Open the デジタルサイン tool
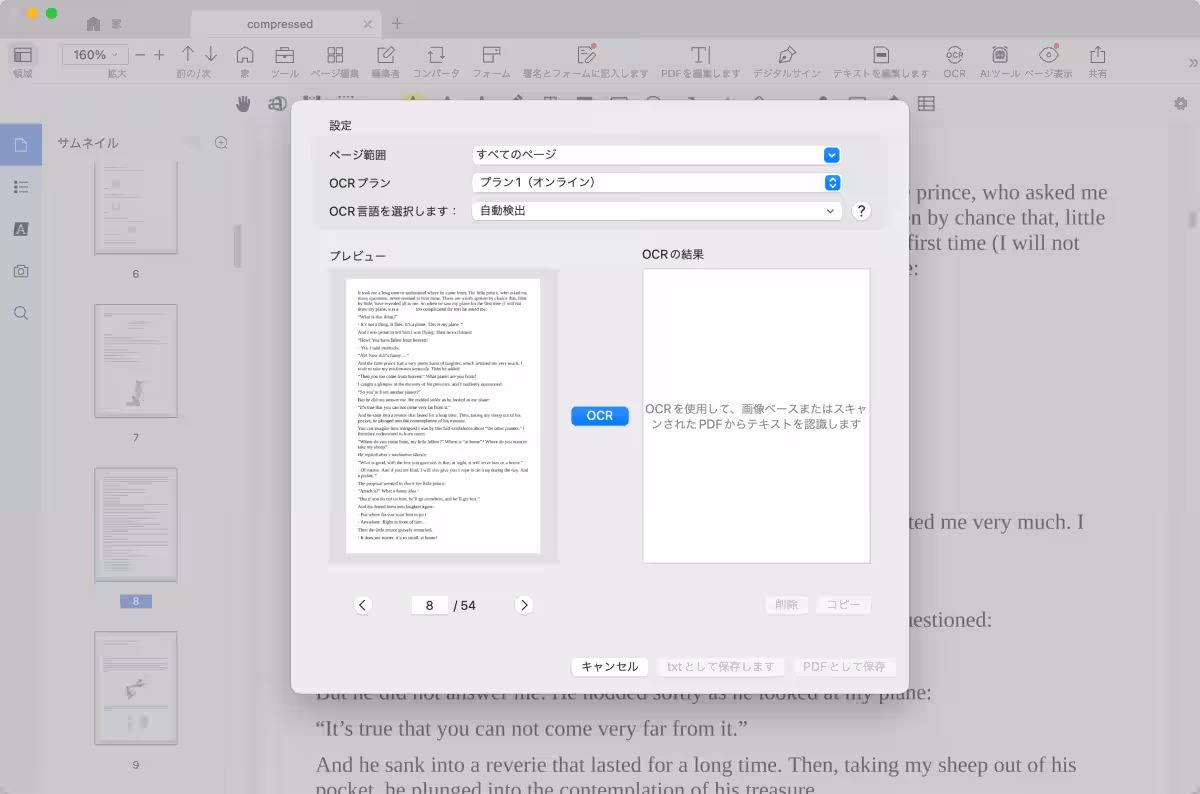The width and height of the screenshot is (1200, 794). point(785,60)
